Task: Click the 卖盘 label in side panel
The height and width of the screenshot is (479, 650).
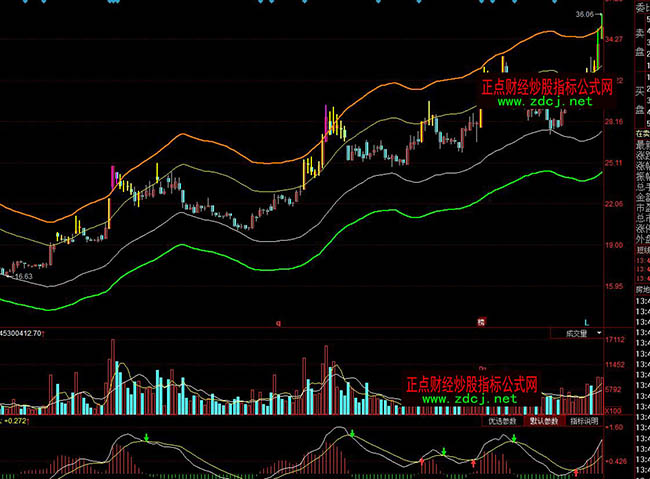Action: coord(639,41)
